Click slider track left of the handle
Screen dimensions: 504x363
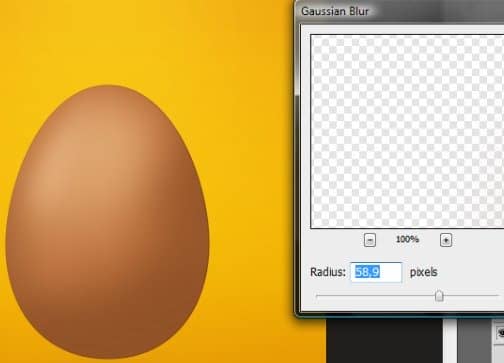pos(375,295)
